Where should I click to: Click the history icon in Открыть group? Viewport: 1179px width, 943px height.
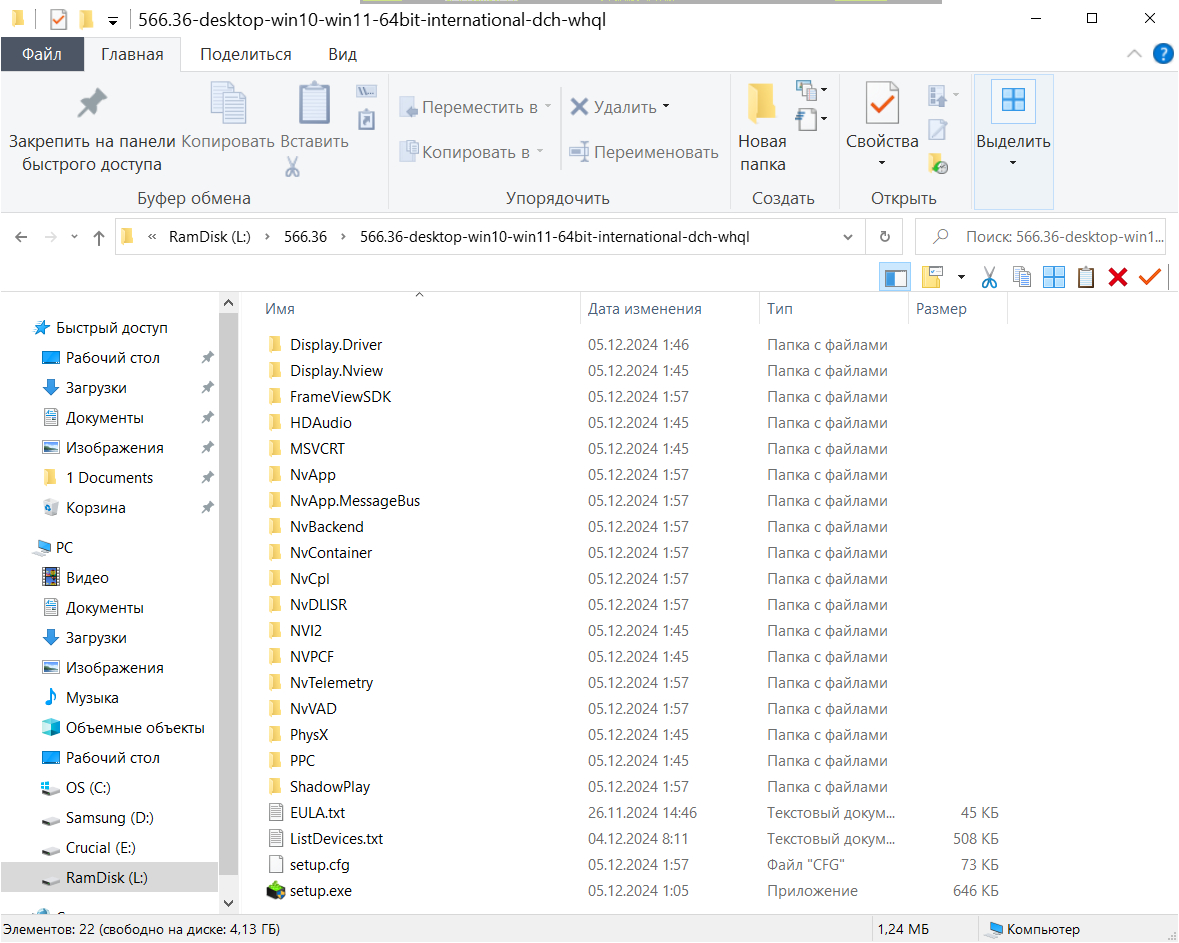point(938,163)
